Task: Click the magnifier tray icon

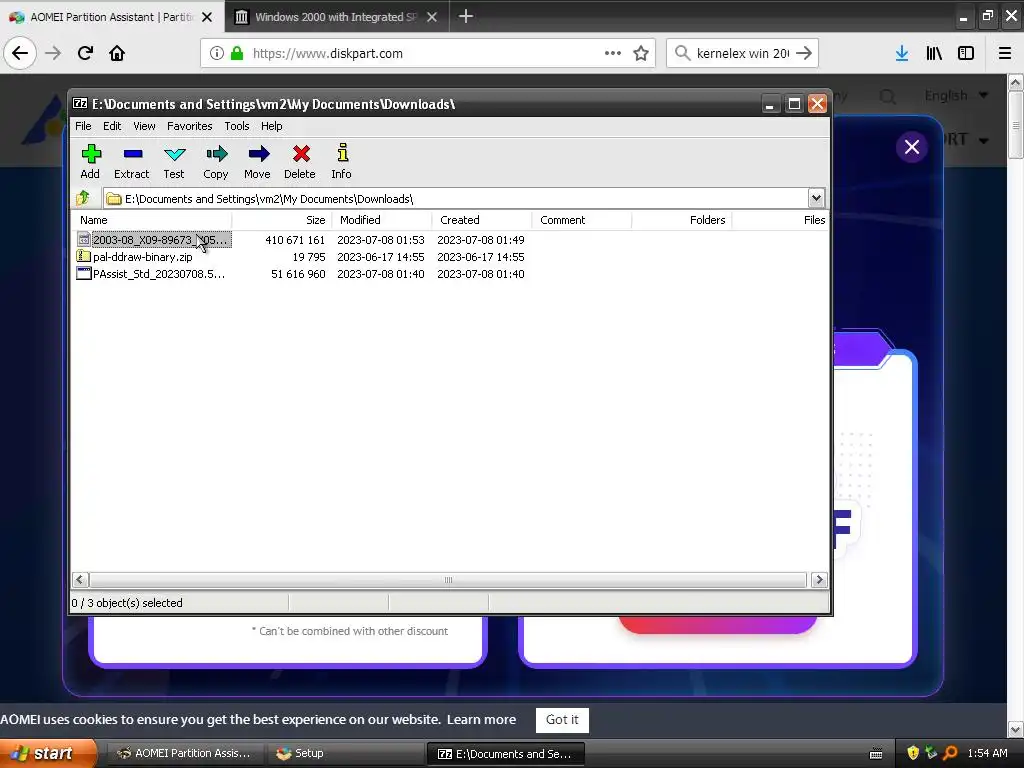Action: pyautogui.click(x=950, y=753)
